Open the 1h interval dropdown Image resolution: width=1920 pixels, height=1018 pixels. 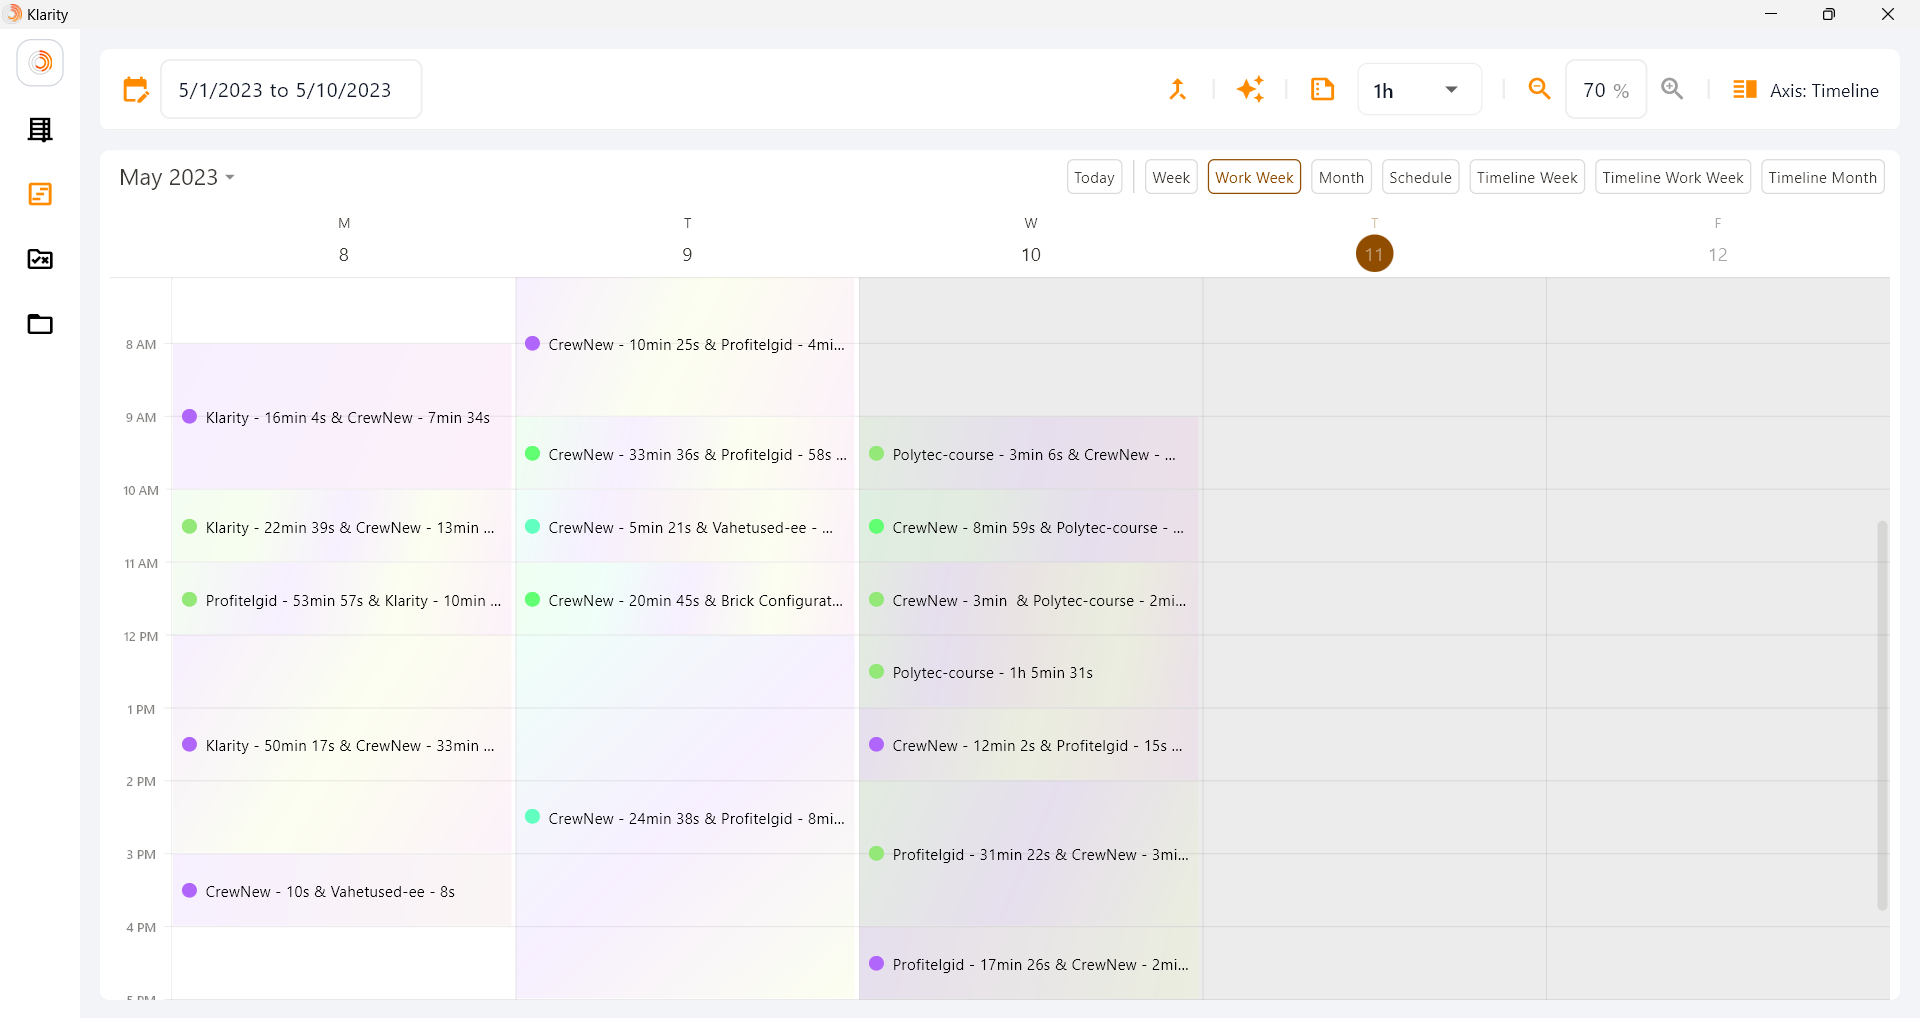(1419, 90)
